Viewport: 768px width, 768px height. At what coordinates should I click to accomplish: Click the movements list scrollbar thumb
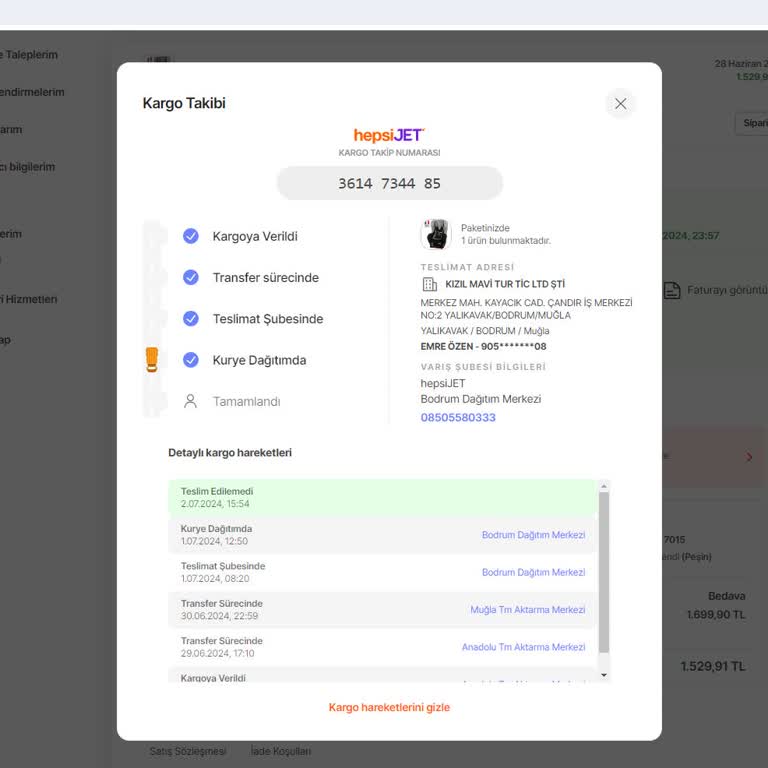pos(604,572)
